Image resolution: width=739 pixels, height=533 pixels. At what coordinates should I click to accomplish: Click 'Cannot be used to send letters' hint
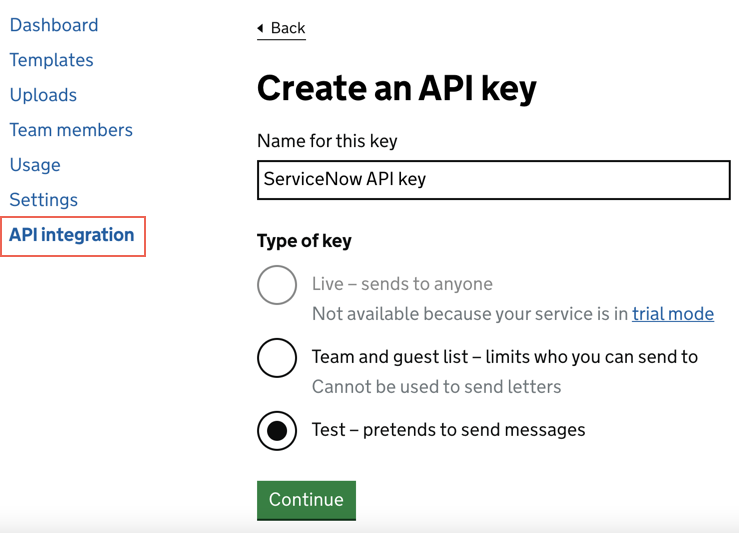pyautogui.click(x=436, y=387)
